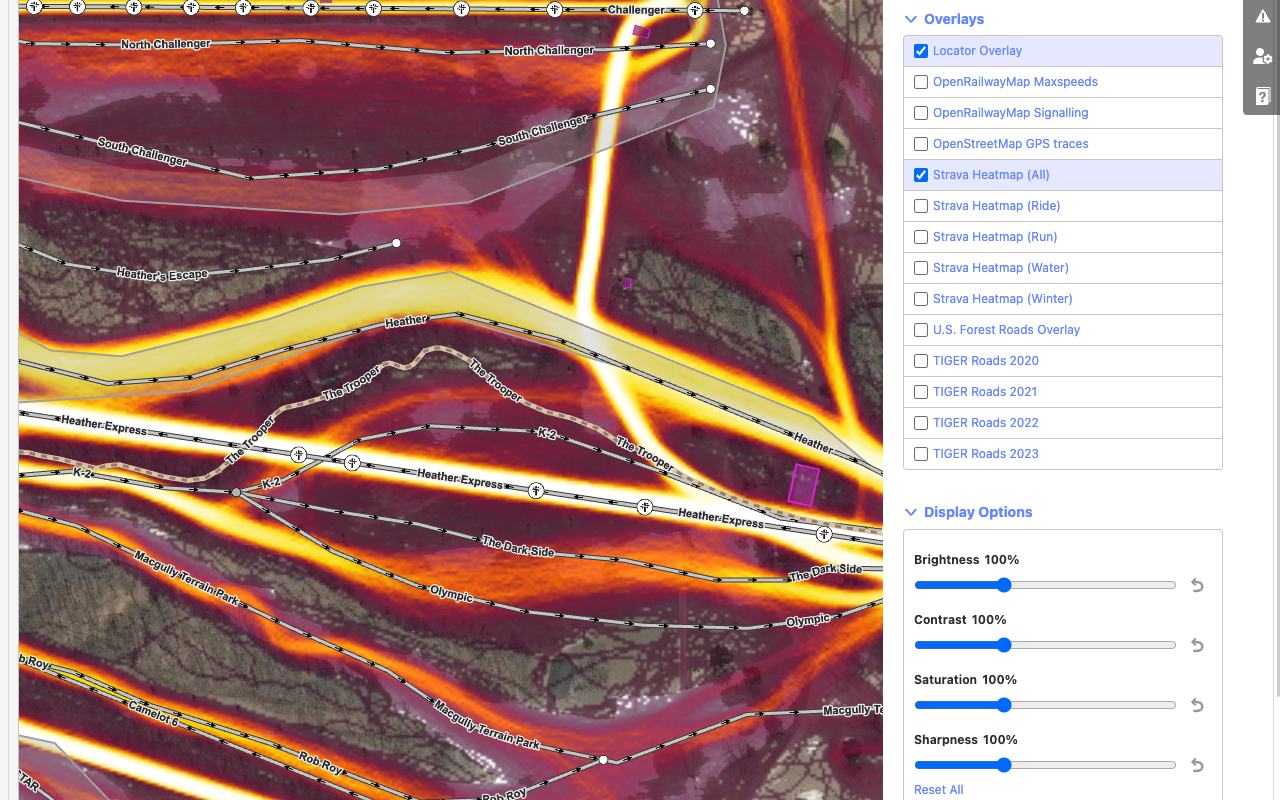The height and width of the screenshot is (800, 1280).
Task: Open the Help question-mark icon
Action: 1262,97
